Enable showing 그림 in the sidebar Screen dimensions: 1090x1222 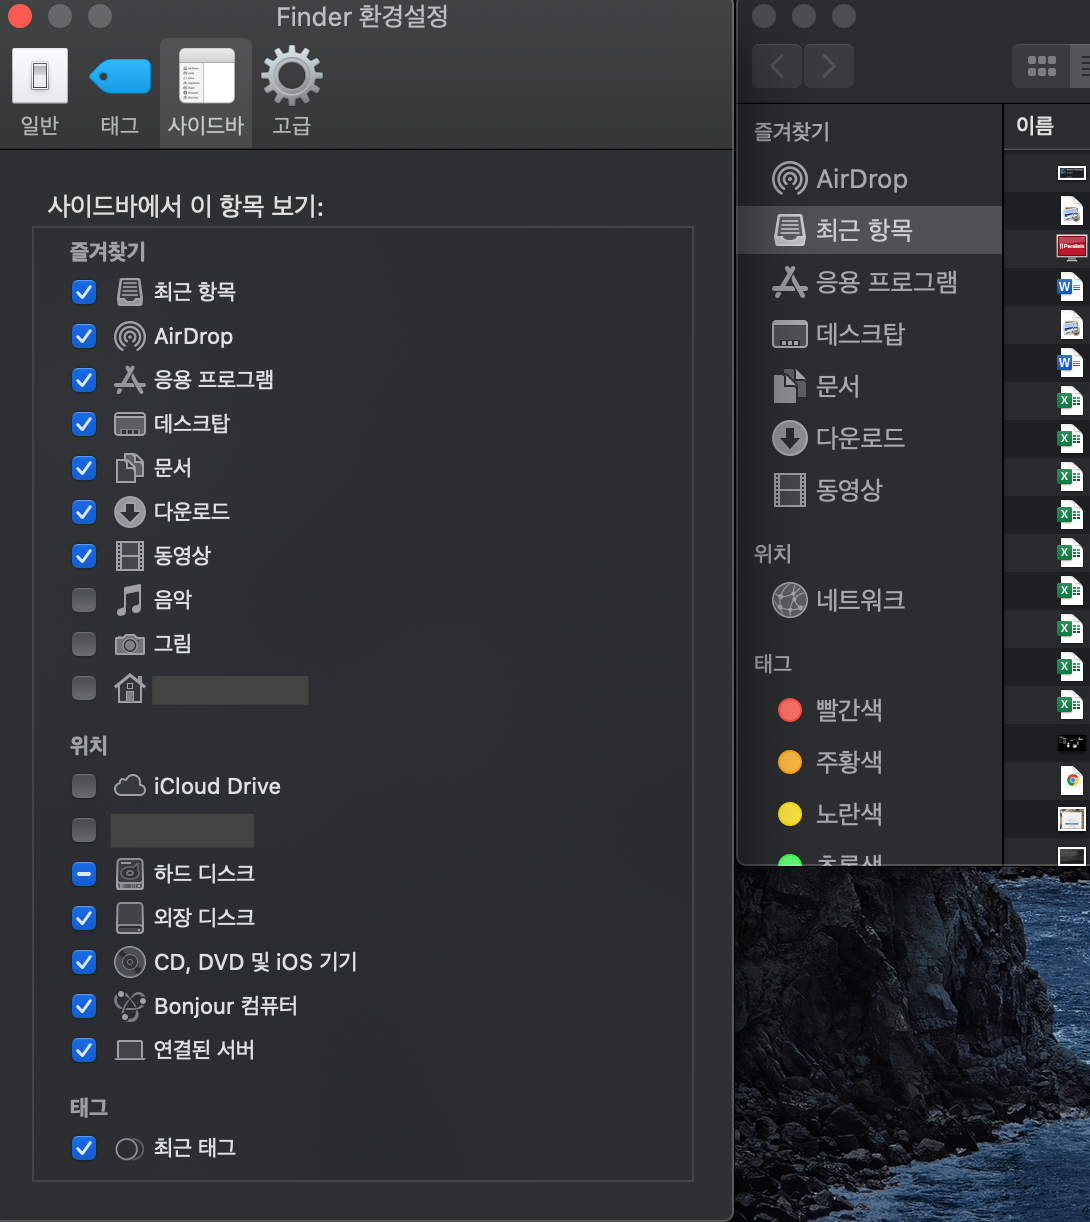coord(84,644)
